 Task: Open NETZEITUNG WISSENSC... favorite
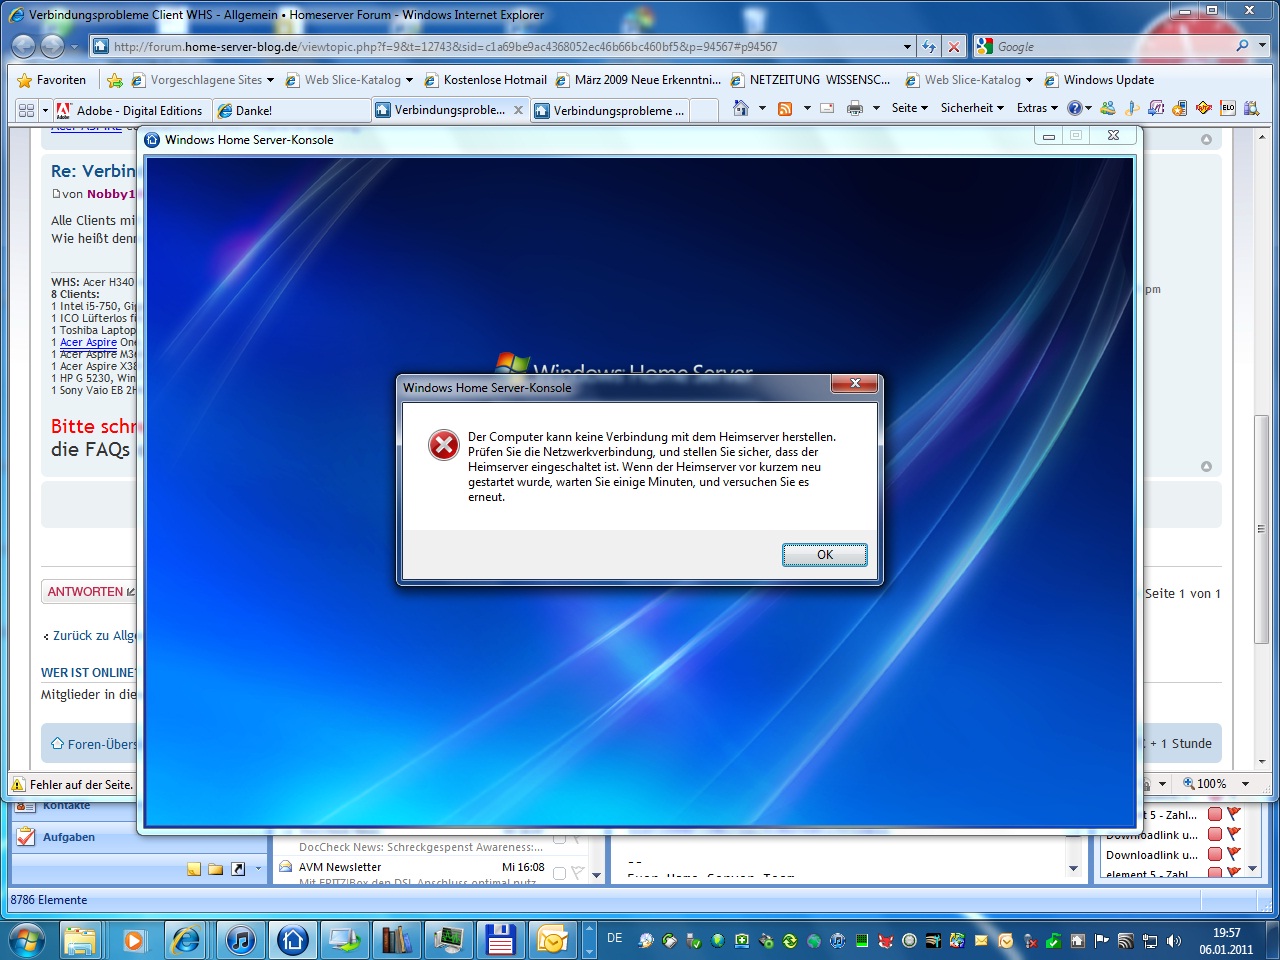pos(810,80)
